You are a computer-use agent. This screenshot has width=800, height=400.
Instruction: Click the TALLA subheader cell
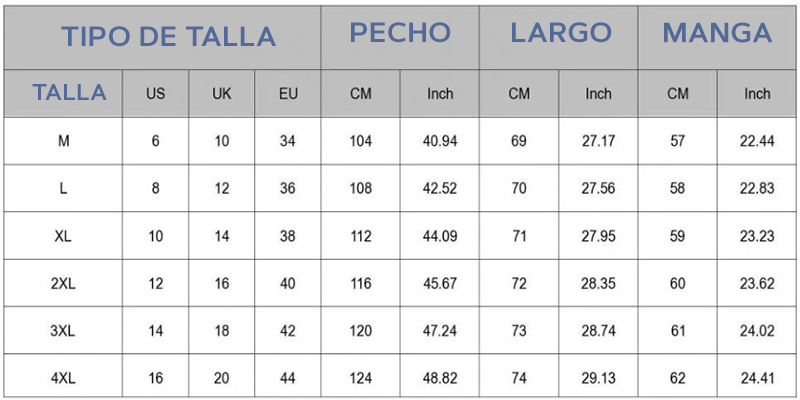click(x=69, y=93)
